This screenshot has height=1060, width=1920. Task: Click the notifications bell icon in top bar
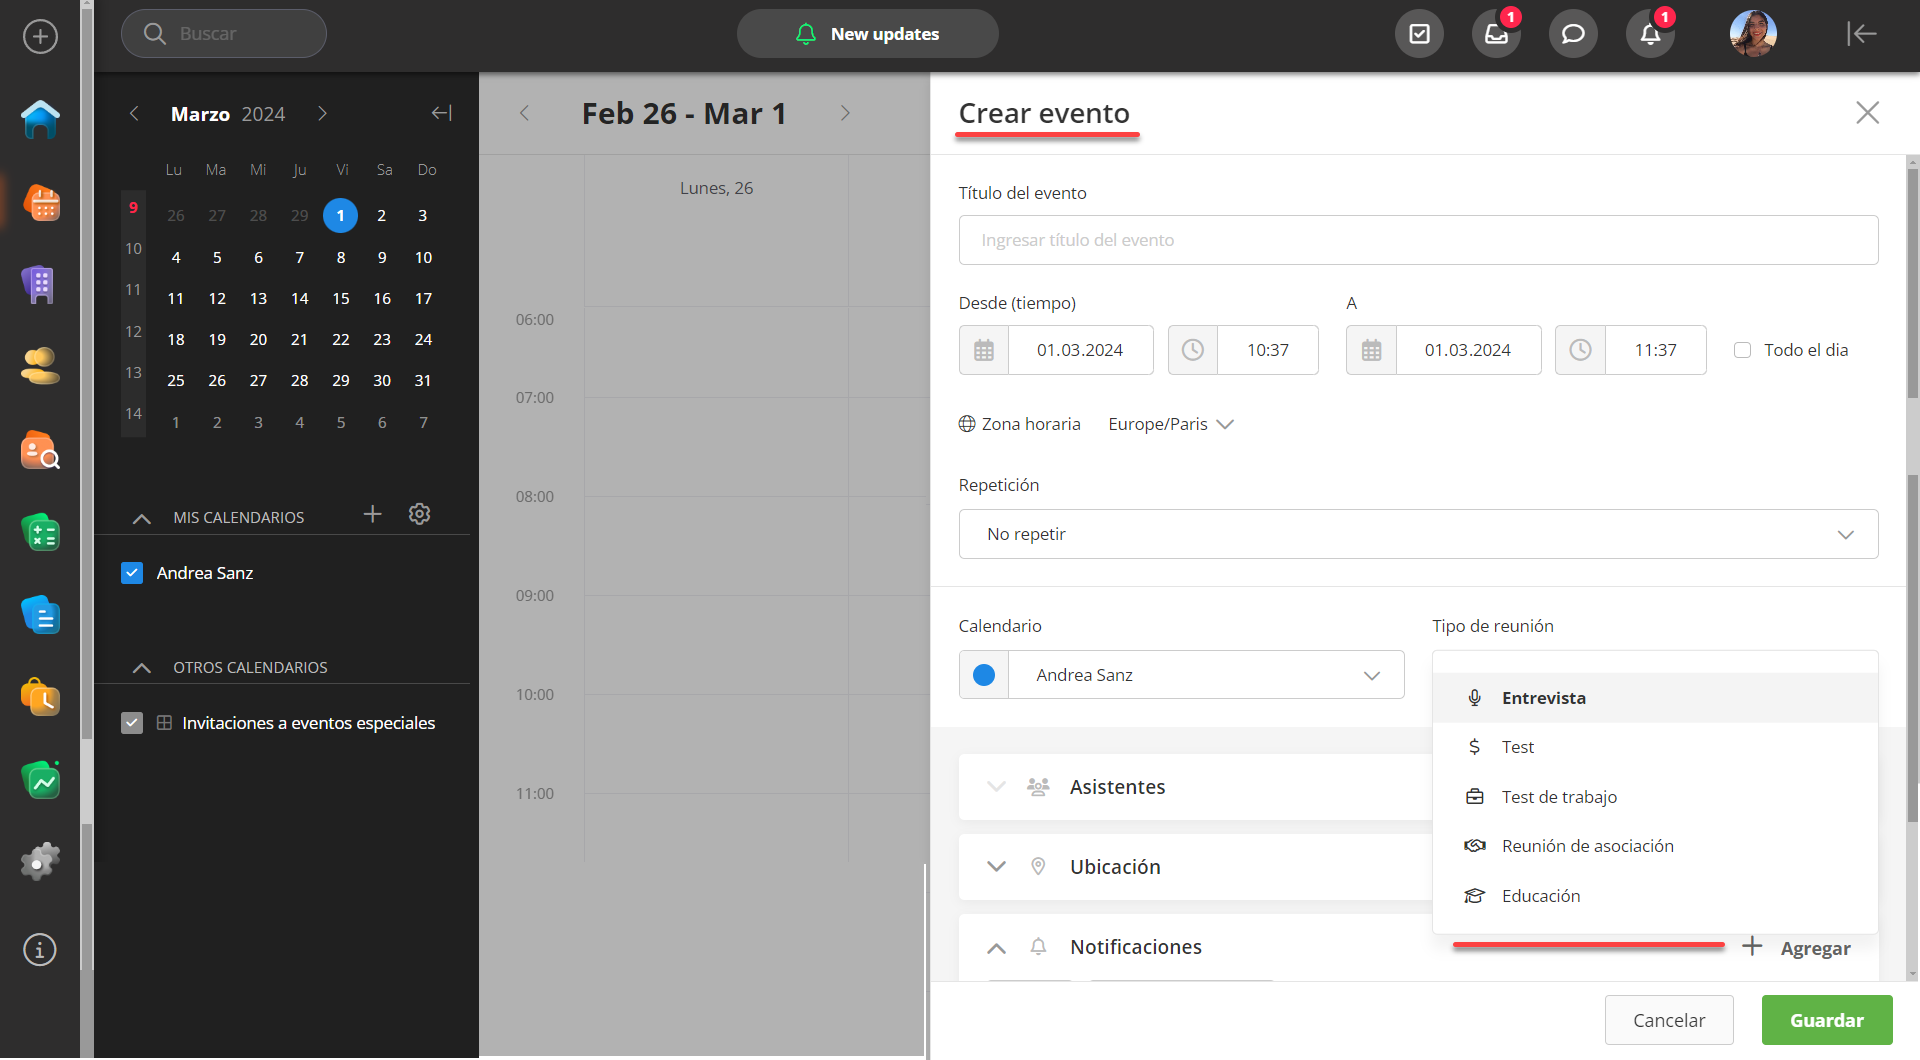1650,34
